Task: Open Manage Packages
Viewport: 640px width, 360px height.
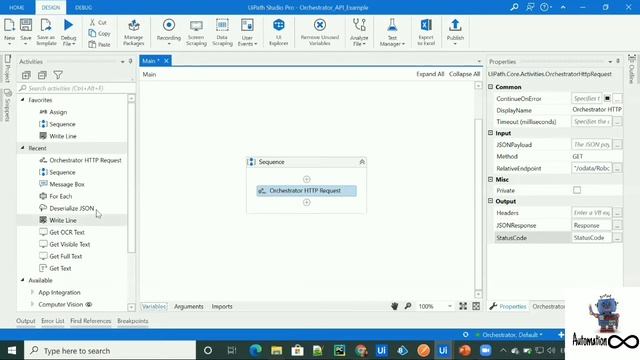Action: pyautogui.click(x=133, y=32)
